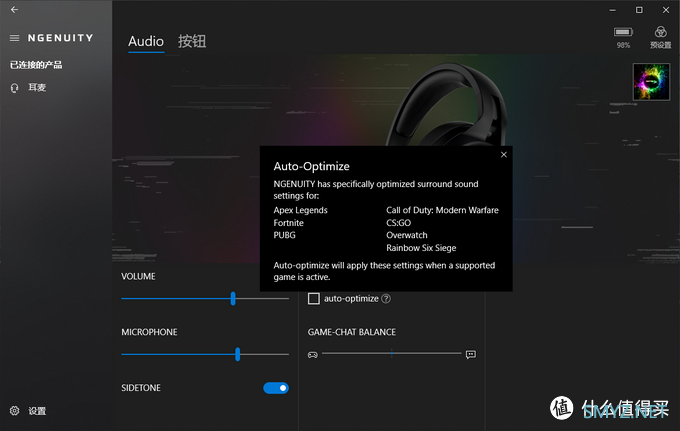Minimize the NGENUITY window
Screen dimensions: 680x431
(x=612, y=10)
